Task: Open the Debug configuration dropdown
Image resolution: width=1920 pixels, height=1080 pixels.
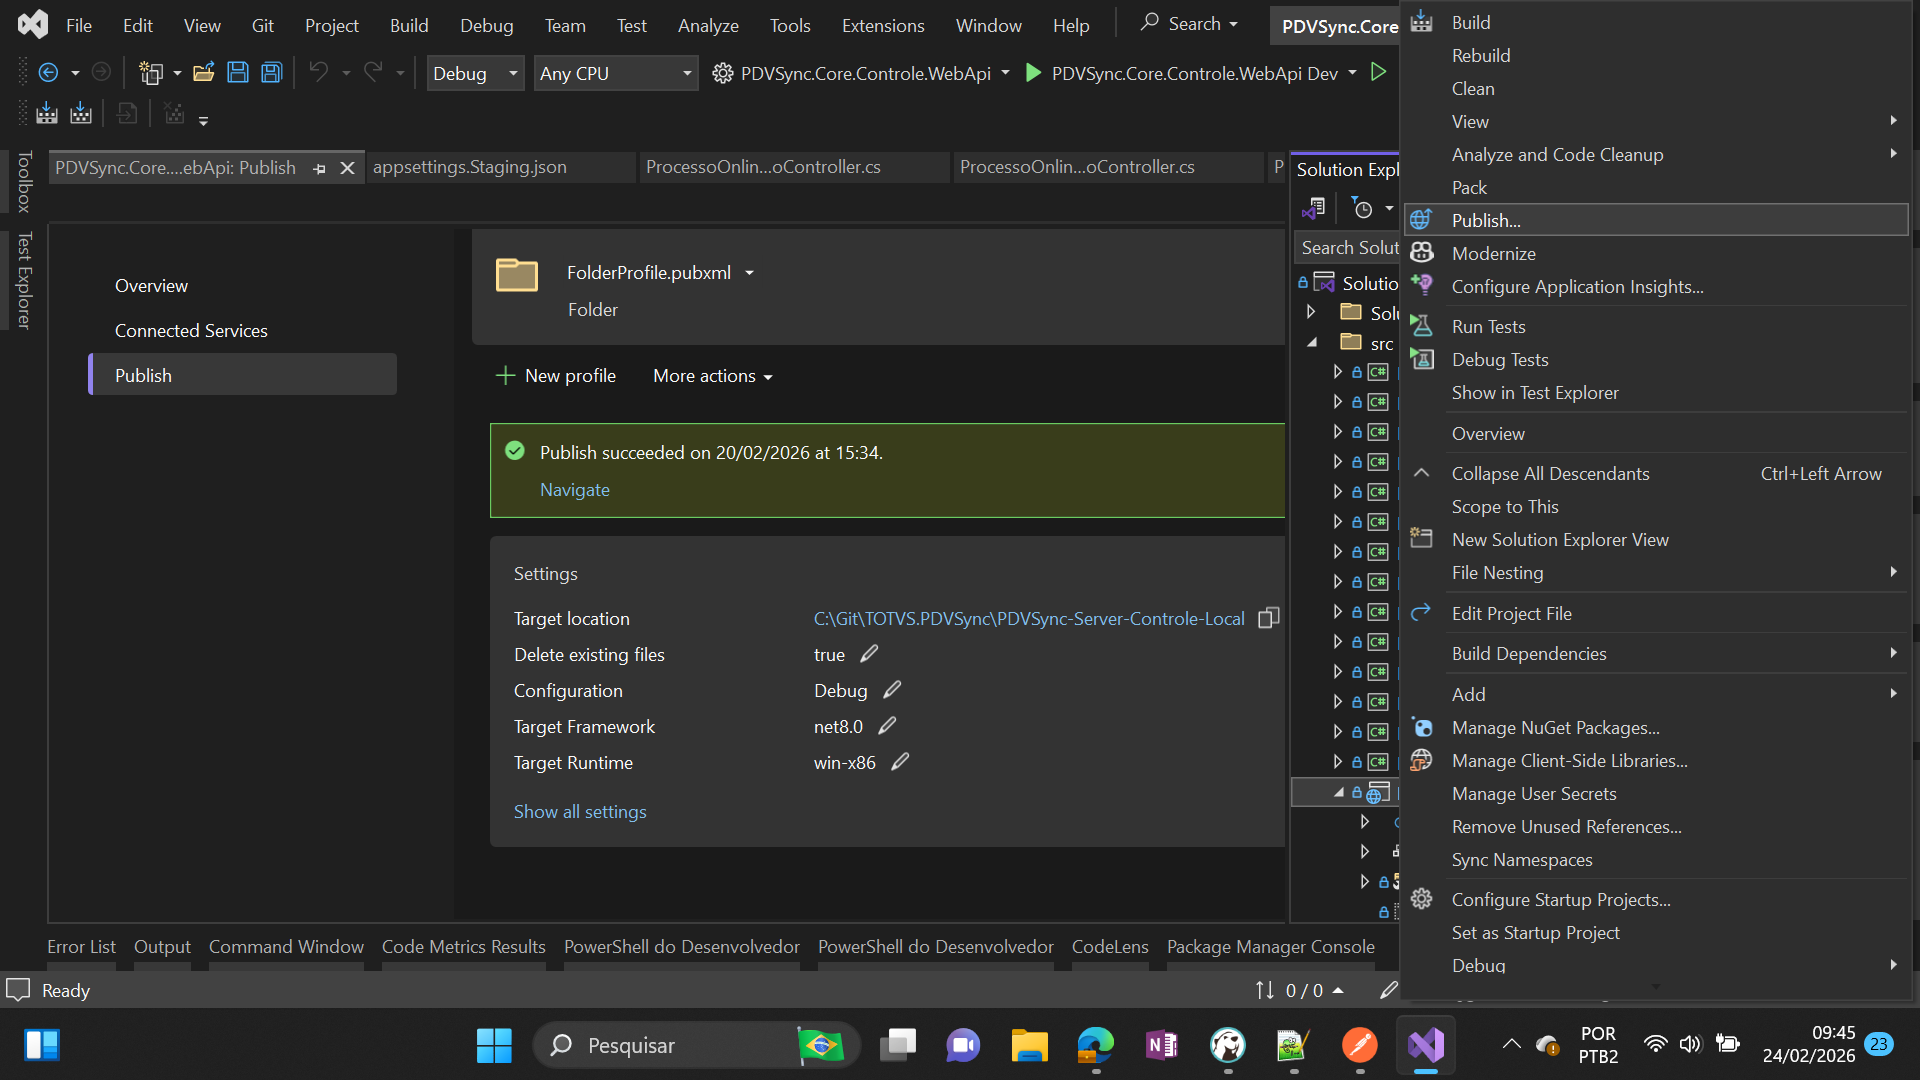Action: click(513, 73)
